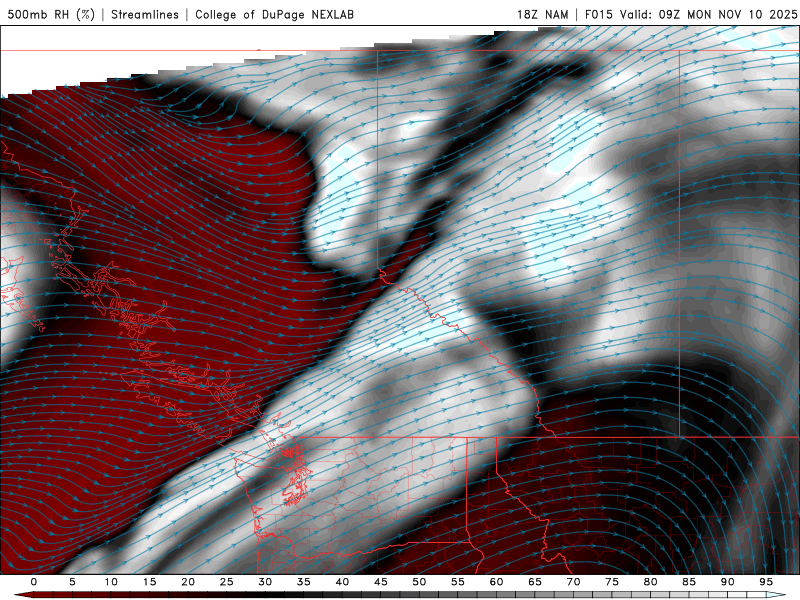Select the "18Z NAM" model run label
This screenshot has width=800, height=600.
pos(543,14)
